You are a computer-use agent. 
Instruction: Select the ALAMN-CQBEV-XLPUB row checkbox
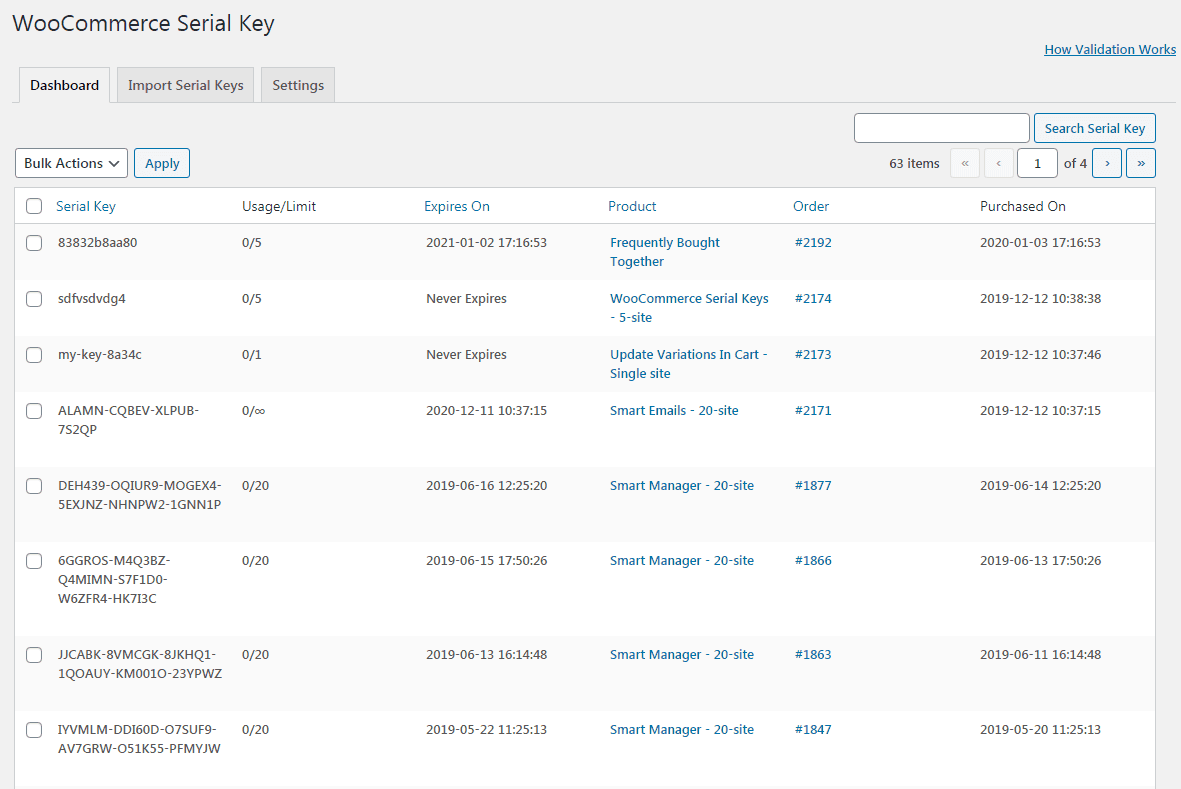pyautogui.click(x=34, y=411)
